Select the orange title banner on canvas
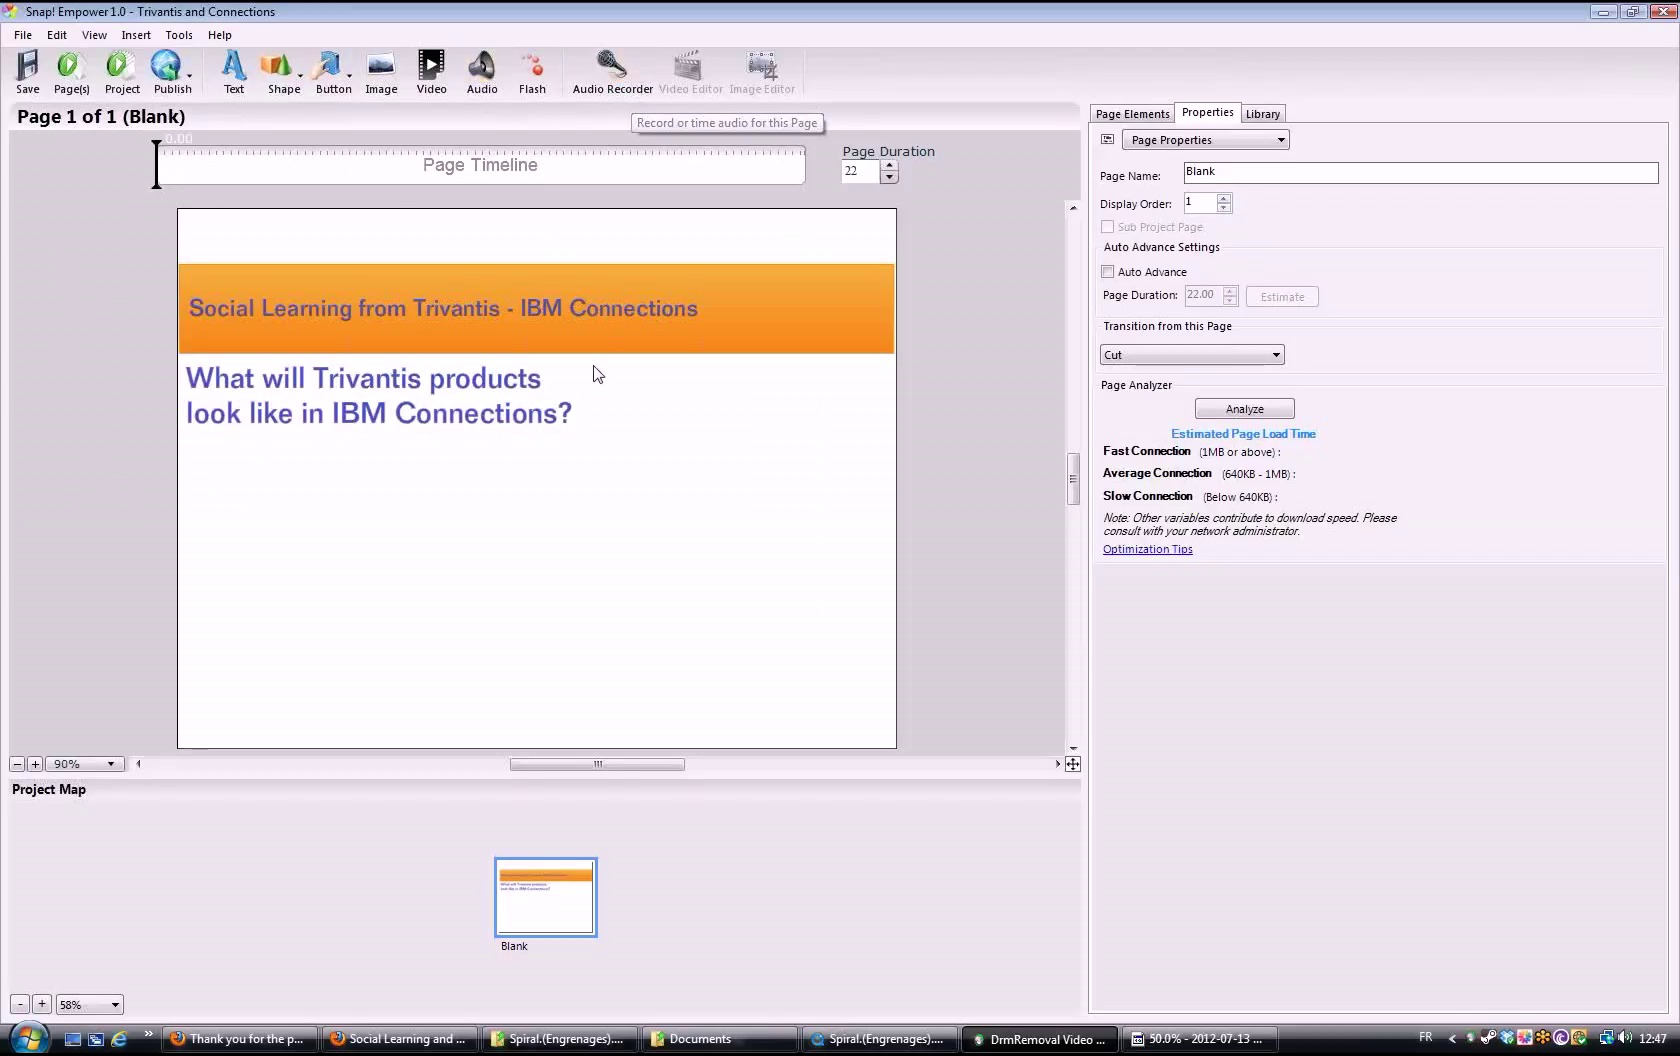Viewport: 1680px width, 1056px height. (x=536, y=308)
